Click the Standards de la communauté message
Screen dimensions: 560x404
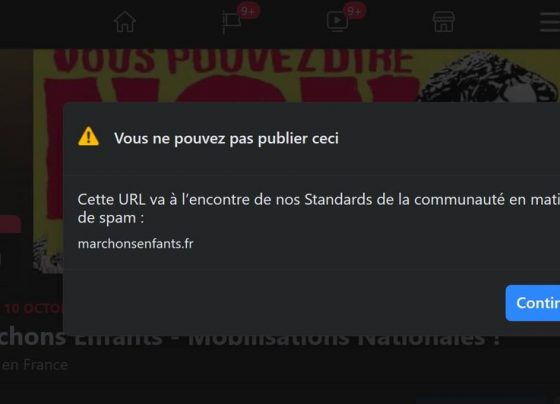coord(319,208)
